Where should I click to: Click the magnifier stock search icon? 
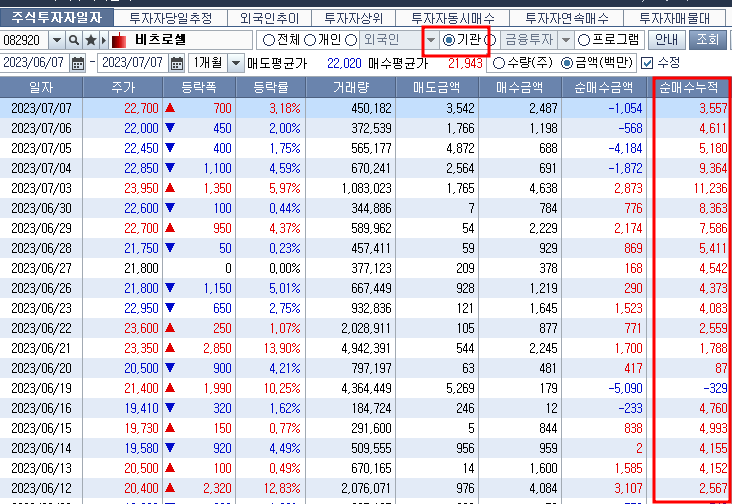tap(74, 40)
